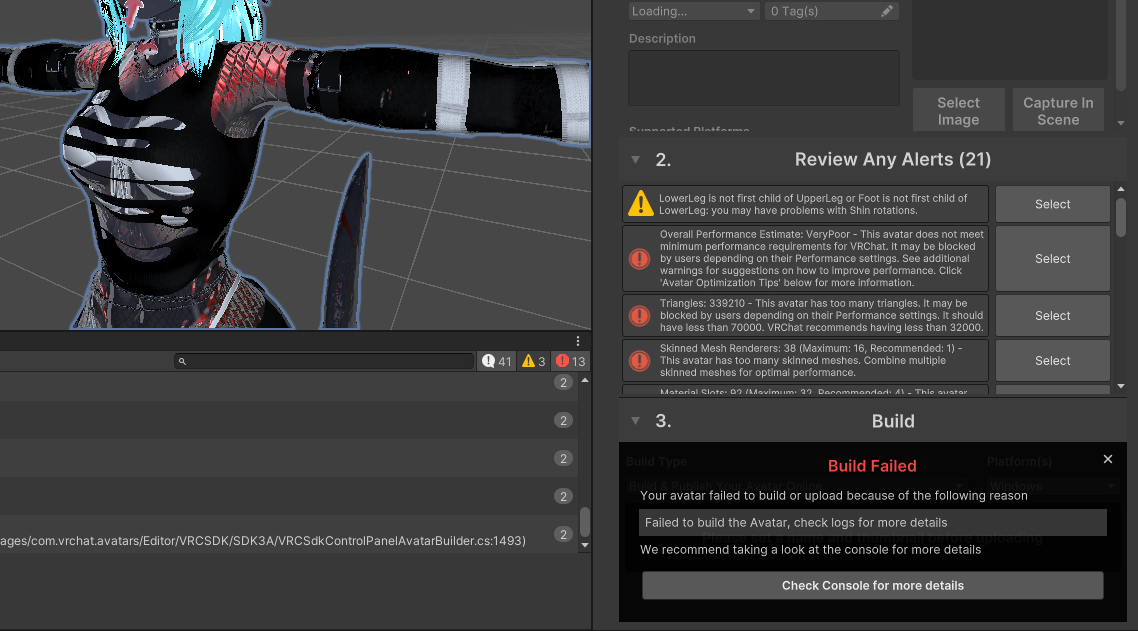Collapse the Build section

tap(636, 421)
